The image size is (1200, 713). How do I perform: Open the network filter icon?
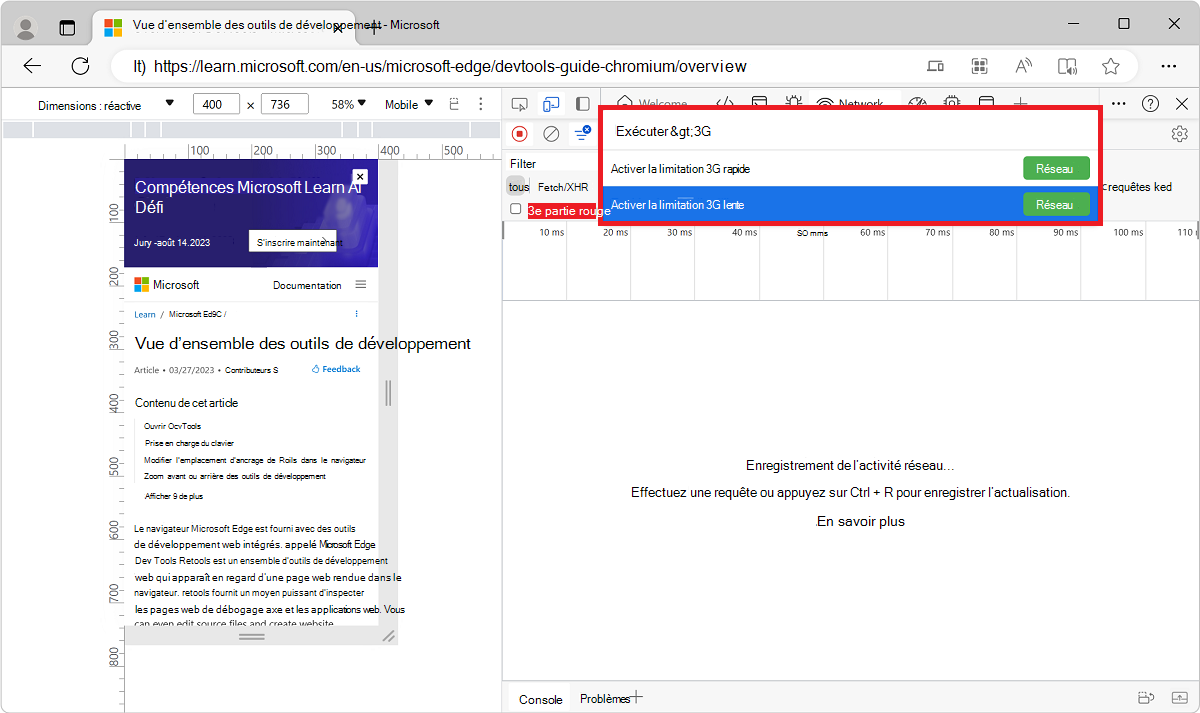[x=583, y=133]
